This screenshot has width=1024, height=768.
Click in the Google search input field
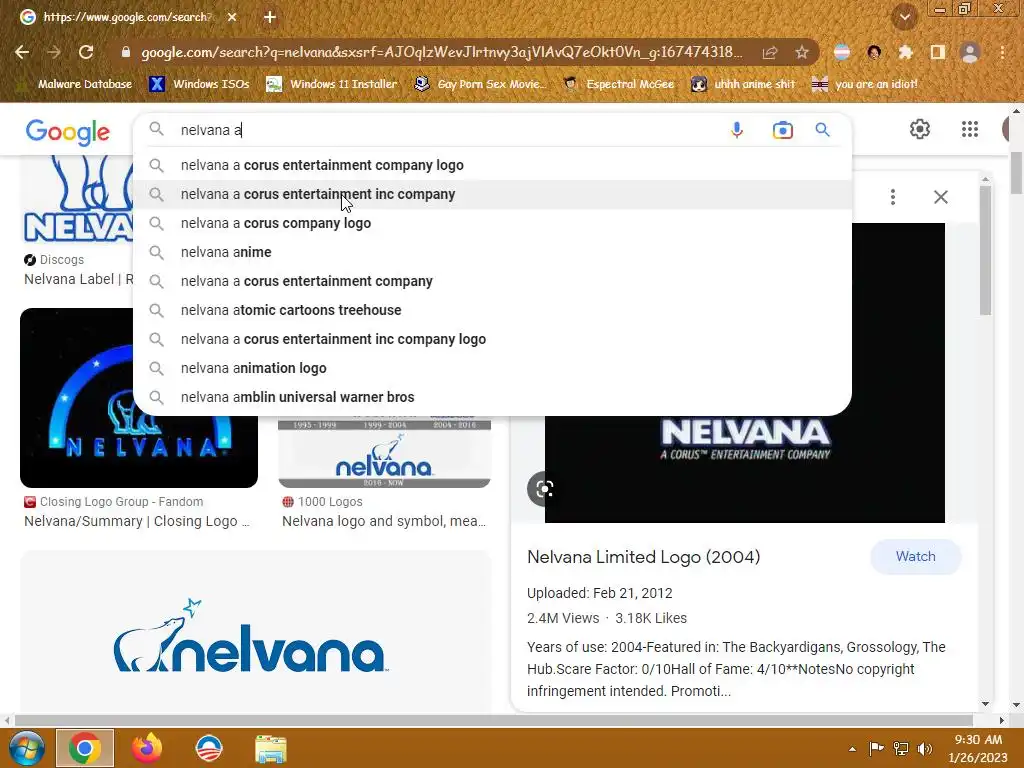444,130
